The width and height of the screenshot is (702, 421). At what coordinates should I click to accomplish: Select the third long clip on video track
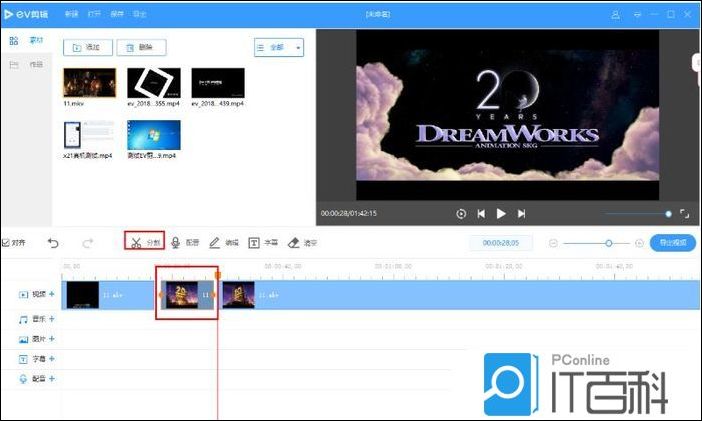pos(461,295)
